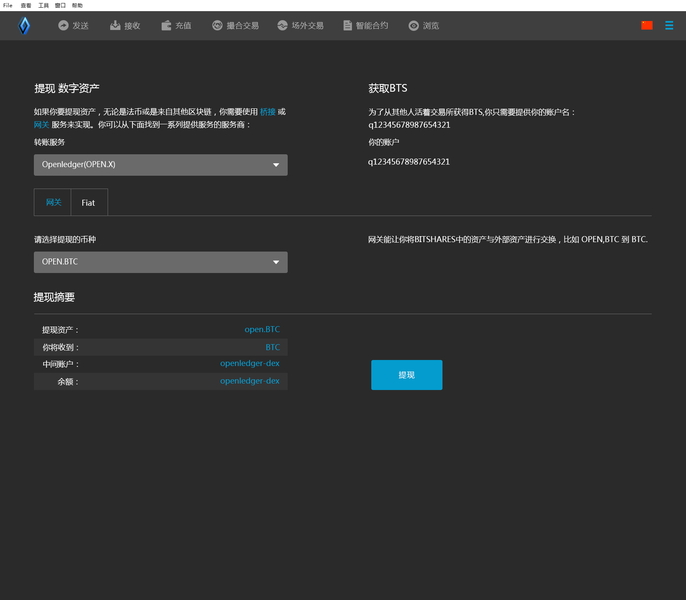Image resolution: width=686 pixels, height=600 pixels.
Task: Click the arrow of transfer service dropdown
Action: [276, 165]
